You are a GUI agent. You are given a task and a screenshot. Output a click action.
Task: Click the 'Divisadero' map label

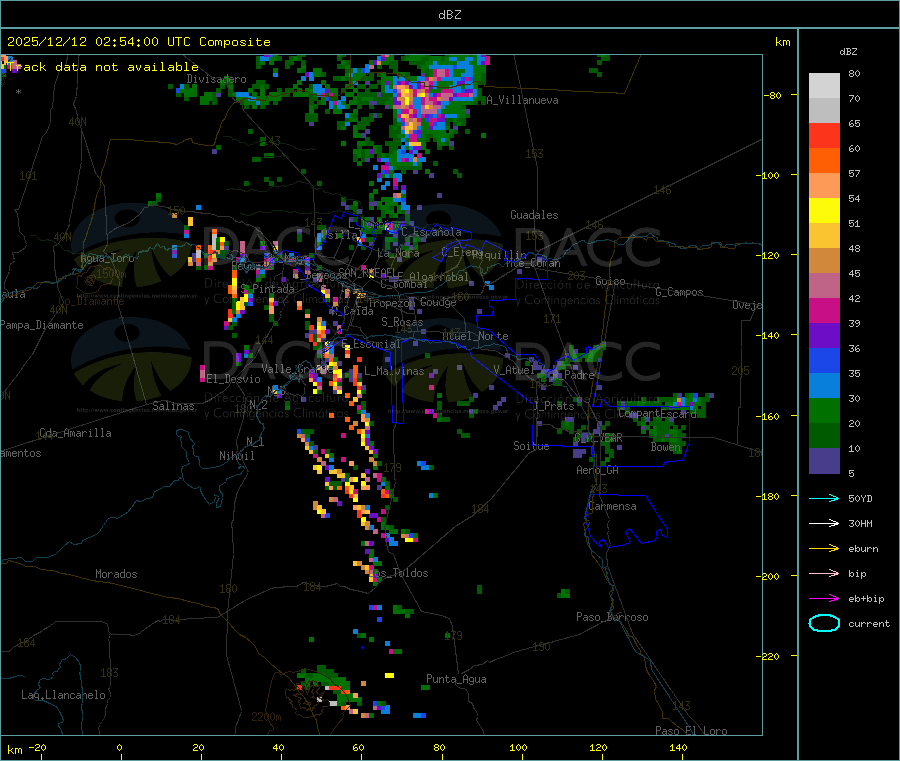[x=216, y=79]
